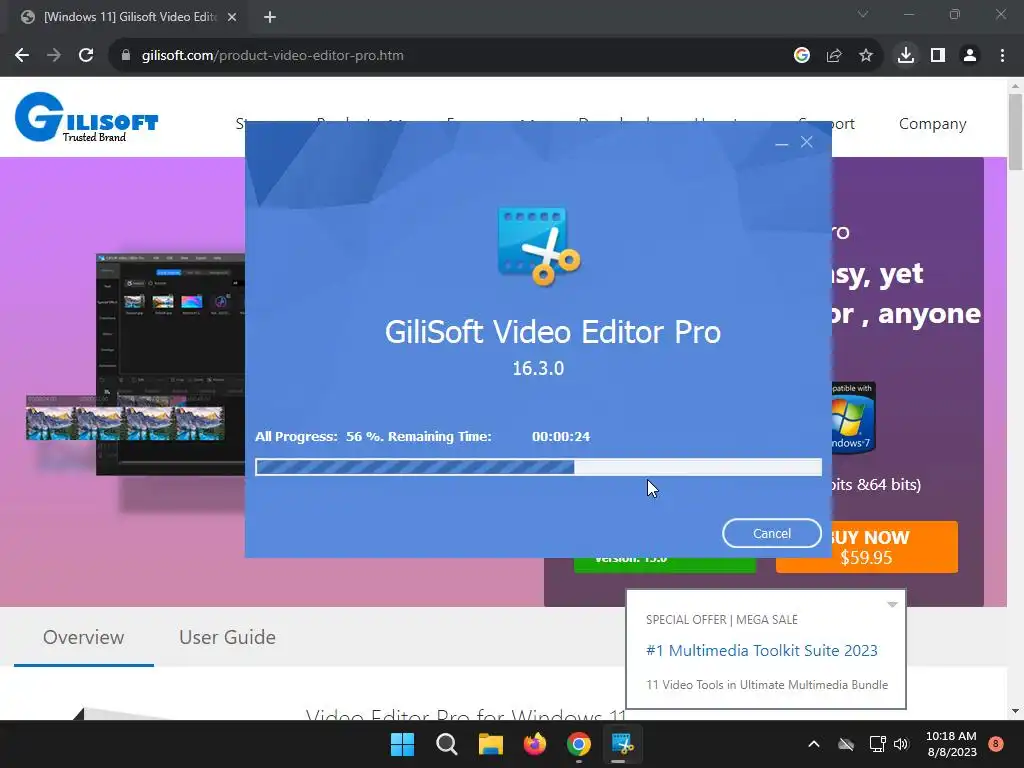
Task: Switch to the User Guide tab
Action: click(x=227, y=637)
